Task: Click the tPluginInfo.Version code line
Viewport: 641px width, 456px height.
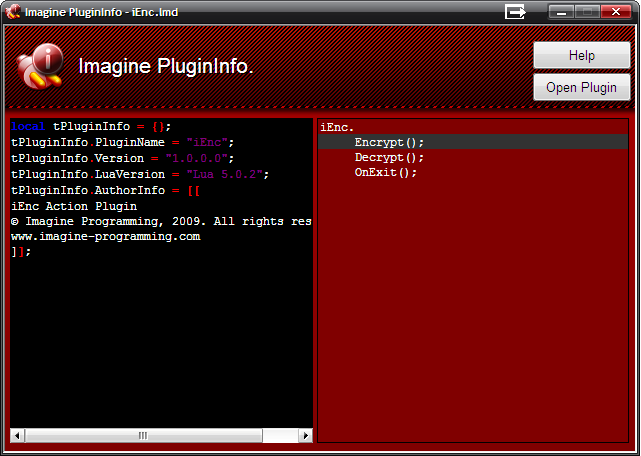Action: (x=122, y=158)
